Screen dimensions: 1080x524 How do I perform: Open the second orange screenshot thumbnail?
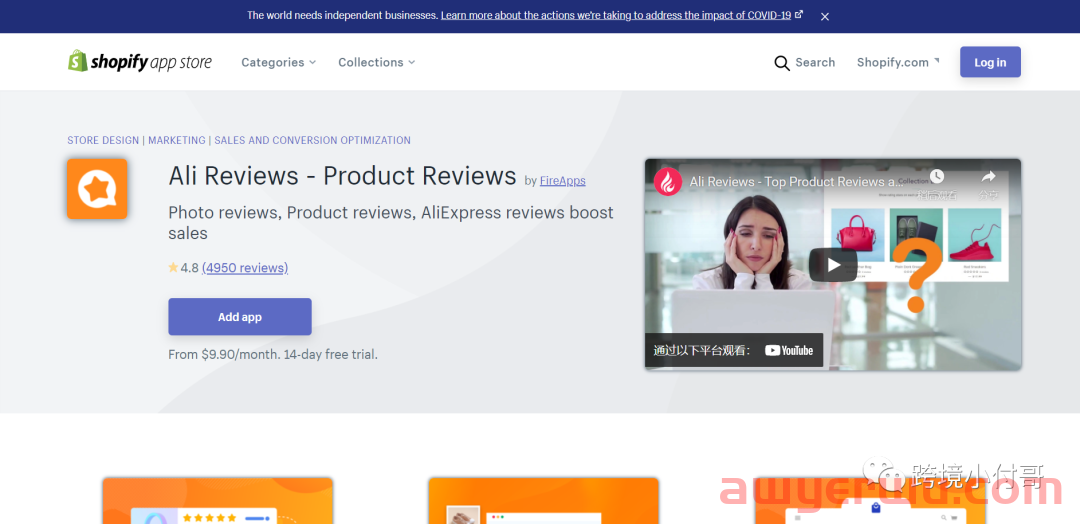tap(543, 501)
